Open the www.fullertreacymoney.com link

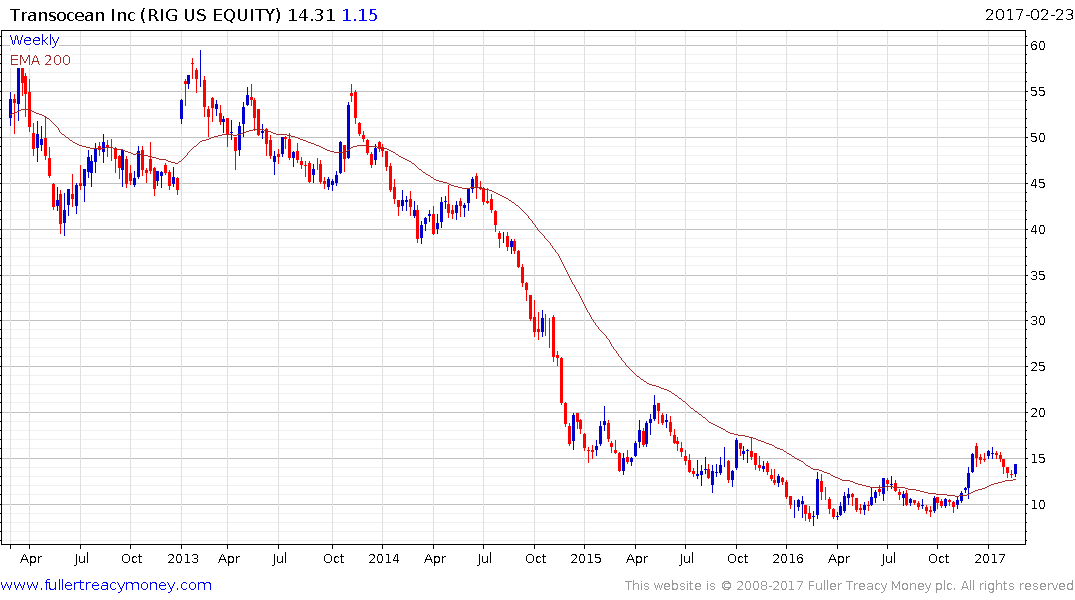106,585
